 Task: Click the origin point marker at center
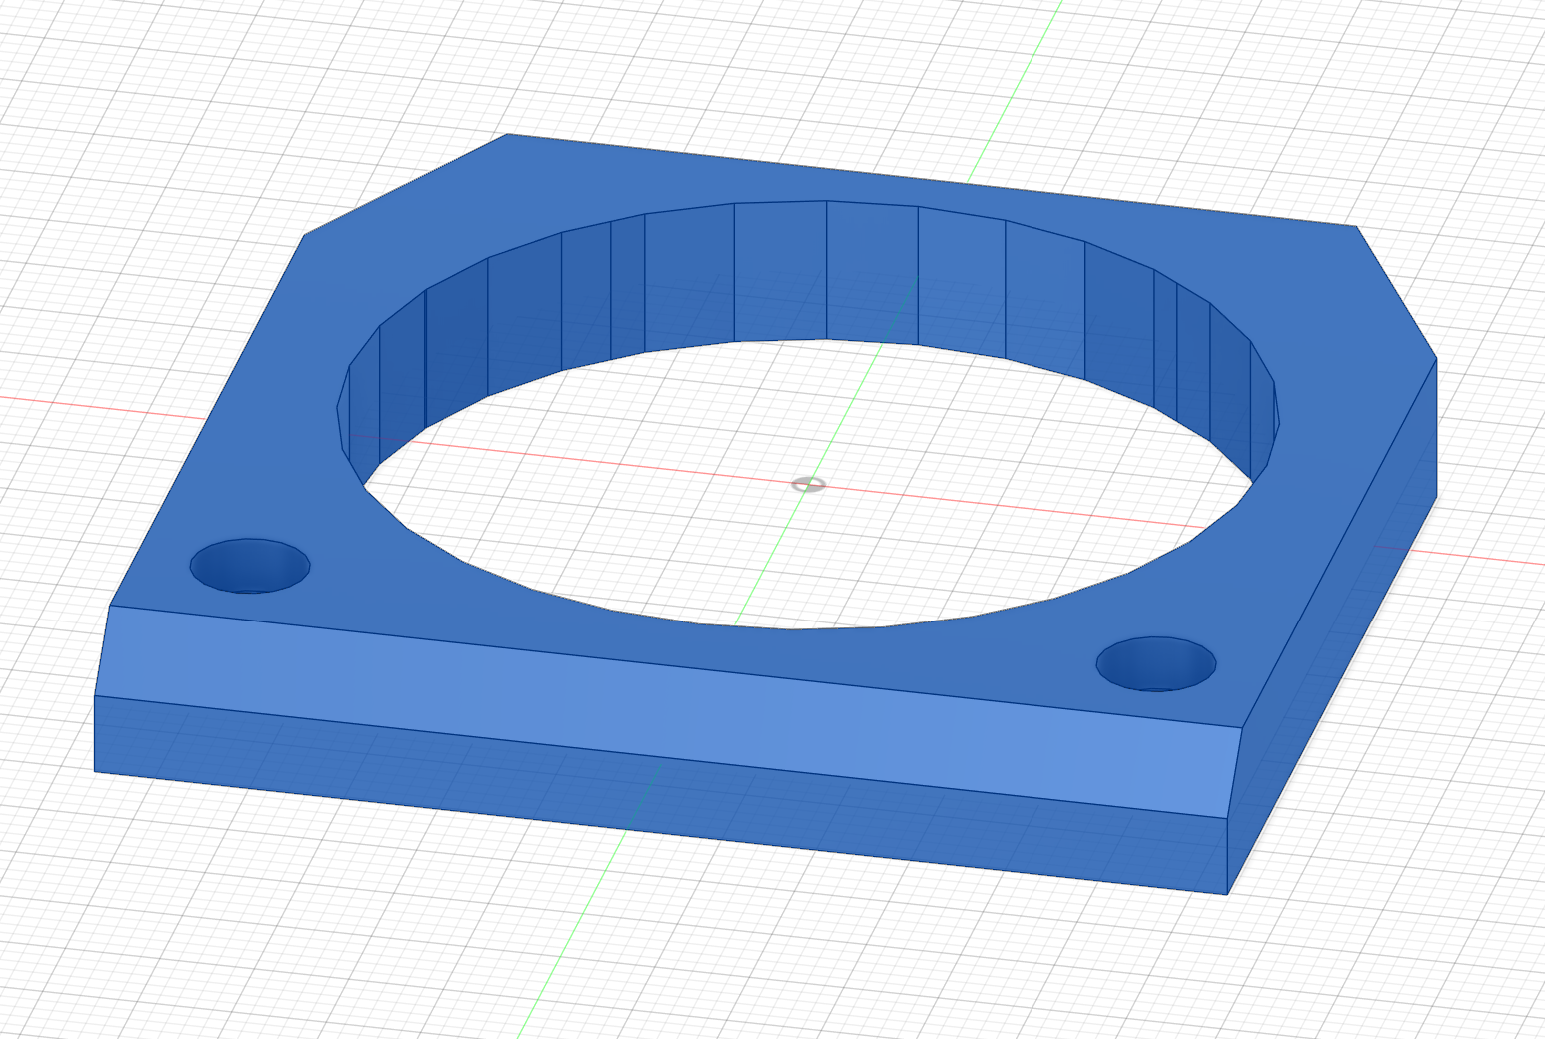pos(808,485)
